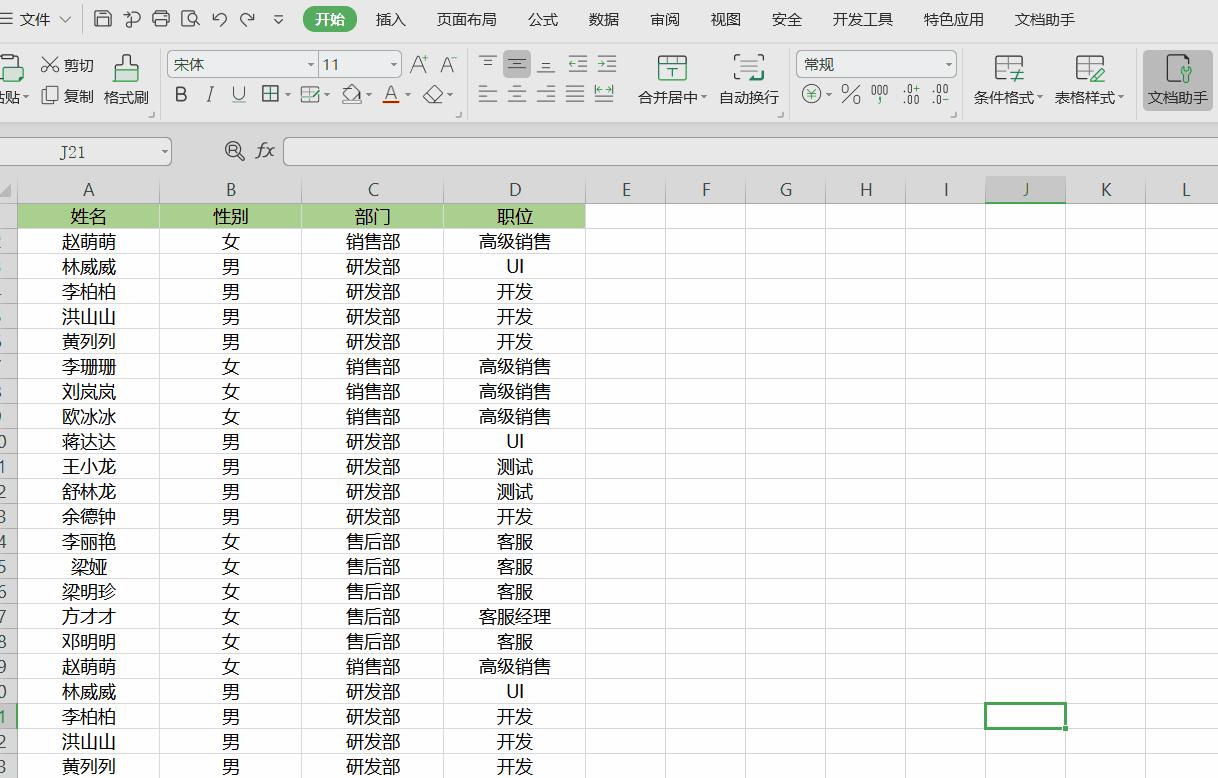The height and width of the screenshot is (778, 1218).
Task: Toggle underline formatting
Action: click(x=239, y=94)
